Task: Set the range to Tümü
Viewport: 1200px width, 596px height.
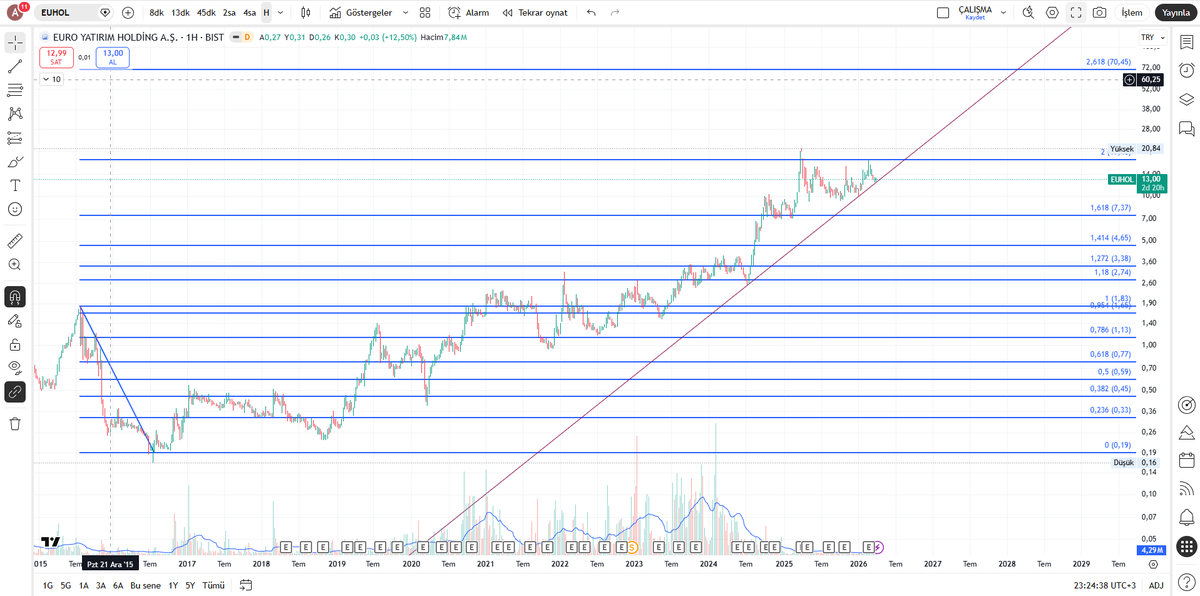Action: (x=214, y=586)
